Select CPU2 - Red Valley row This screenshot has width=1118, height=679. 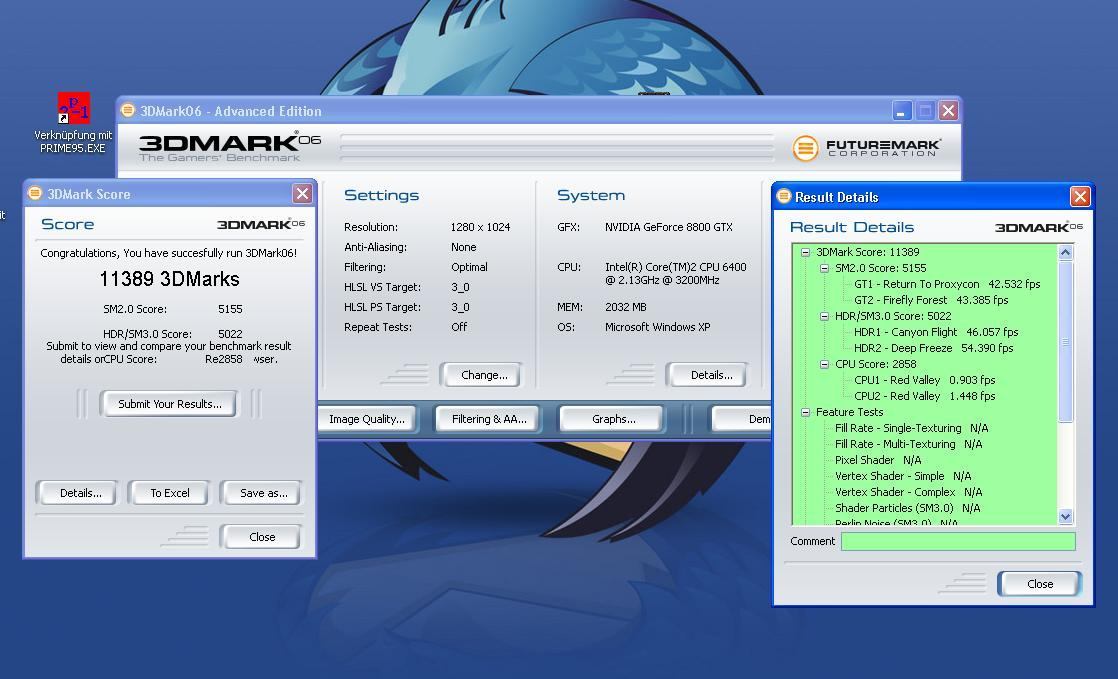point(924,396)
